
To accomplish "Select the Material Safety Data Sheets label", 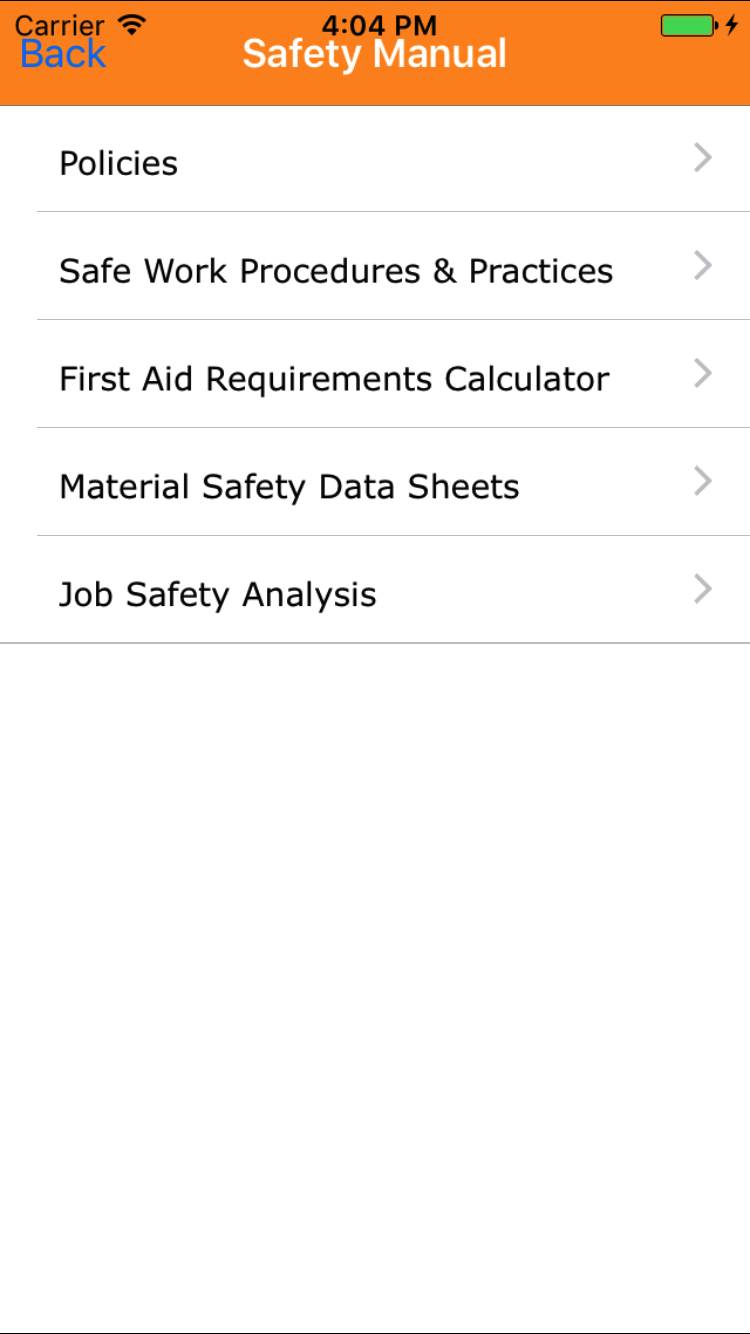I will pos(289,487).
